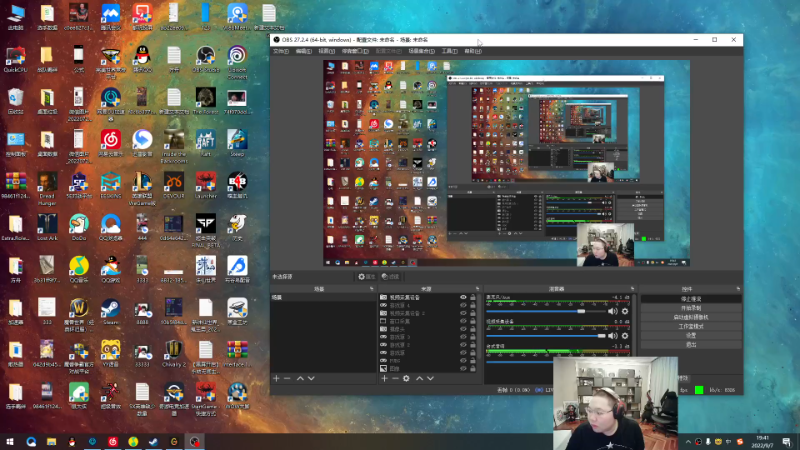Toggle visibility of the 游戏源 3 source

[463, 337]
